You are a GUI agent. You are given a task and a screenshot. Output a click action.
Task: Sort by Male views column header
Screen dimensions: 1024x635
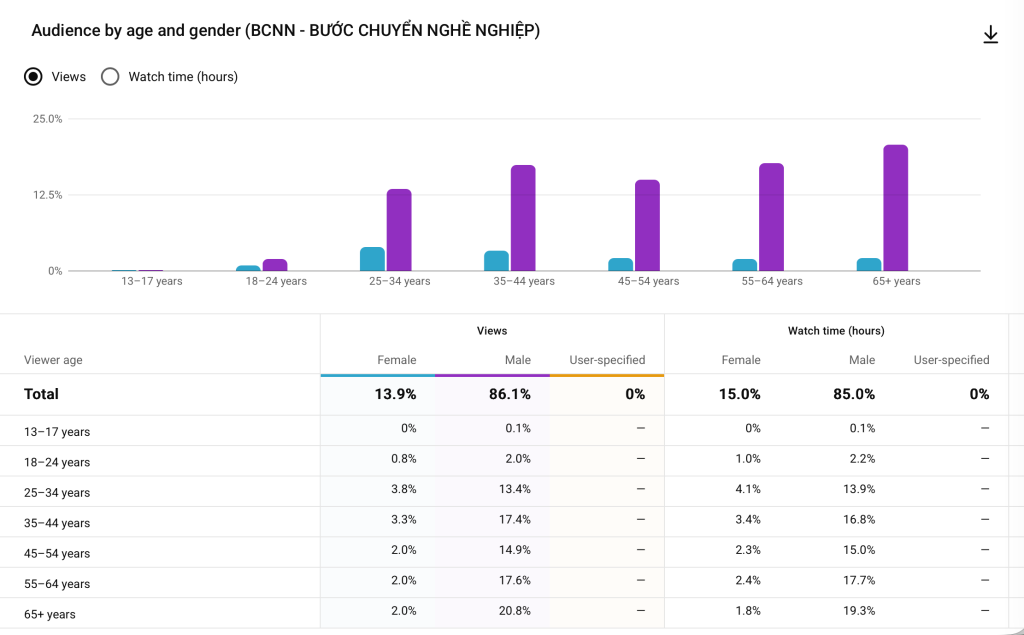click(517, 360)
